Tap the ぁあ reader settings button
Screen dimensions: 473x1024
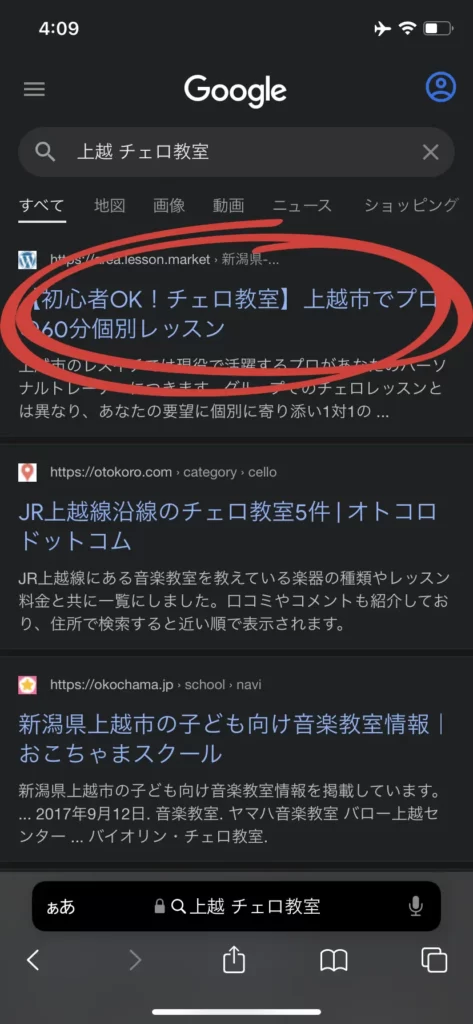click(x=61, y=907)
